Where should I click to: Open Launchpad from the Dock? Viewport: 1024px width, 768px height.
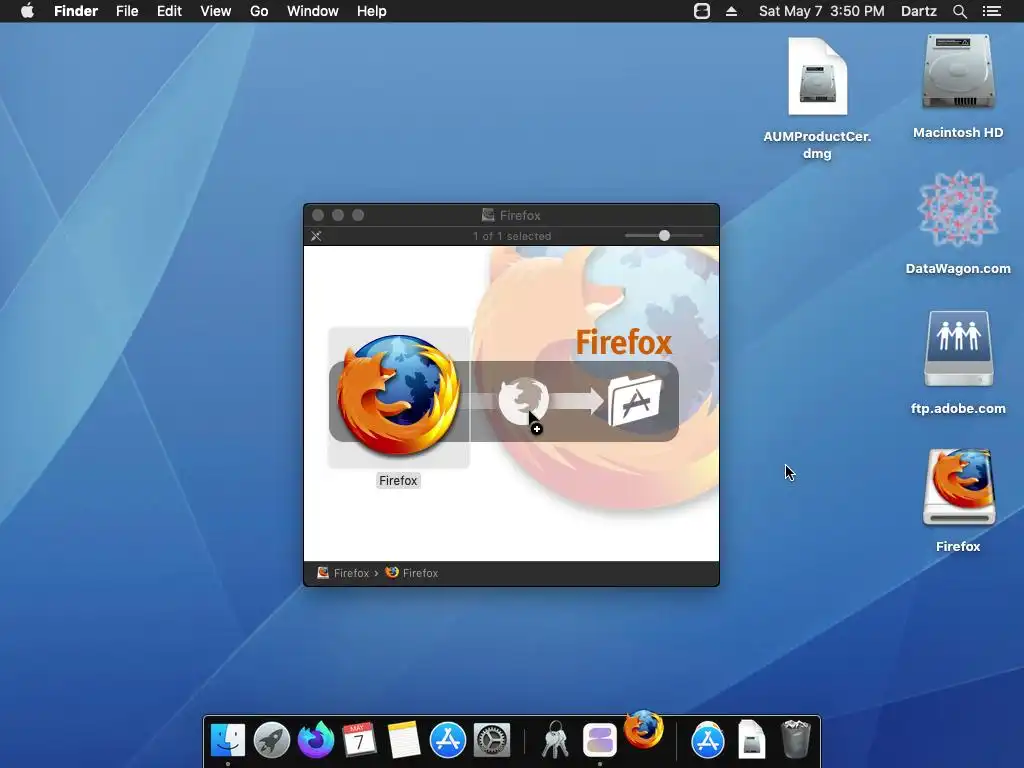click(272, 740)
